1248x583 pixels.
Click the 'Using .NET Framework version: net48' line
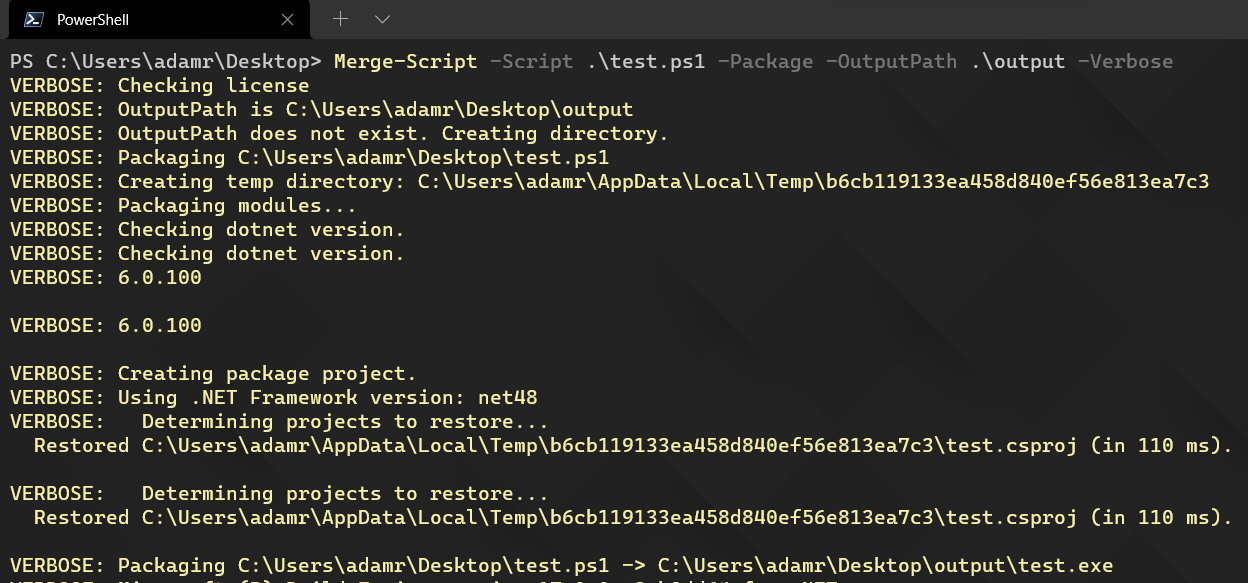click(274, 397)
